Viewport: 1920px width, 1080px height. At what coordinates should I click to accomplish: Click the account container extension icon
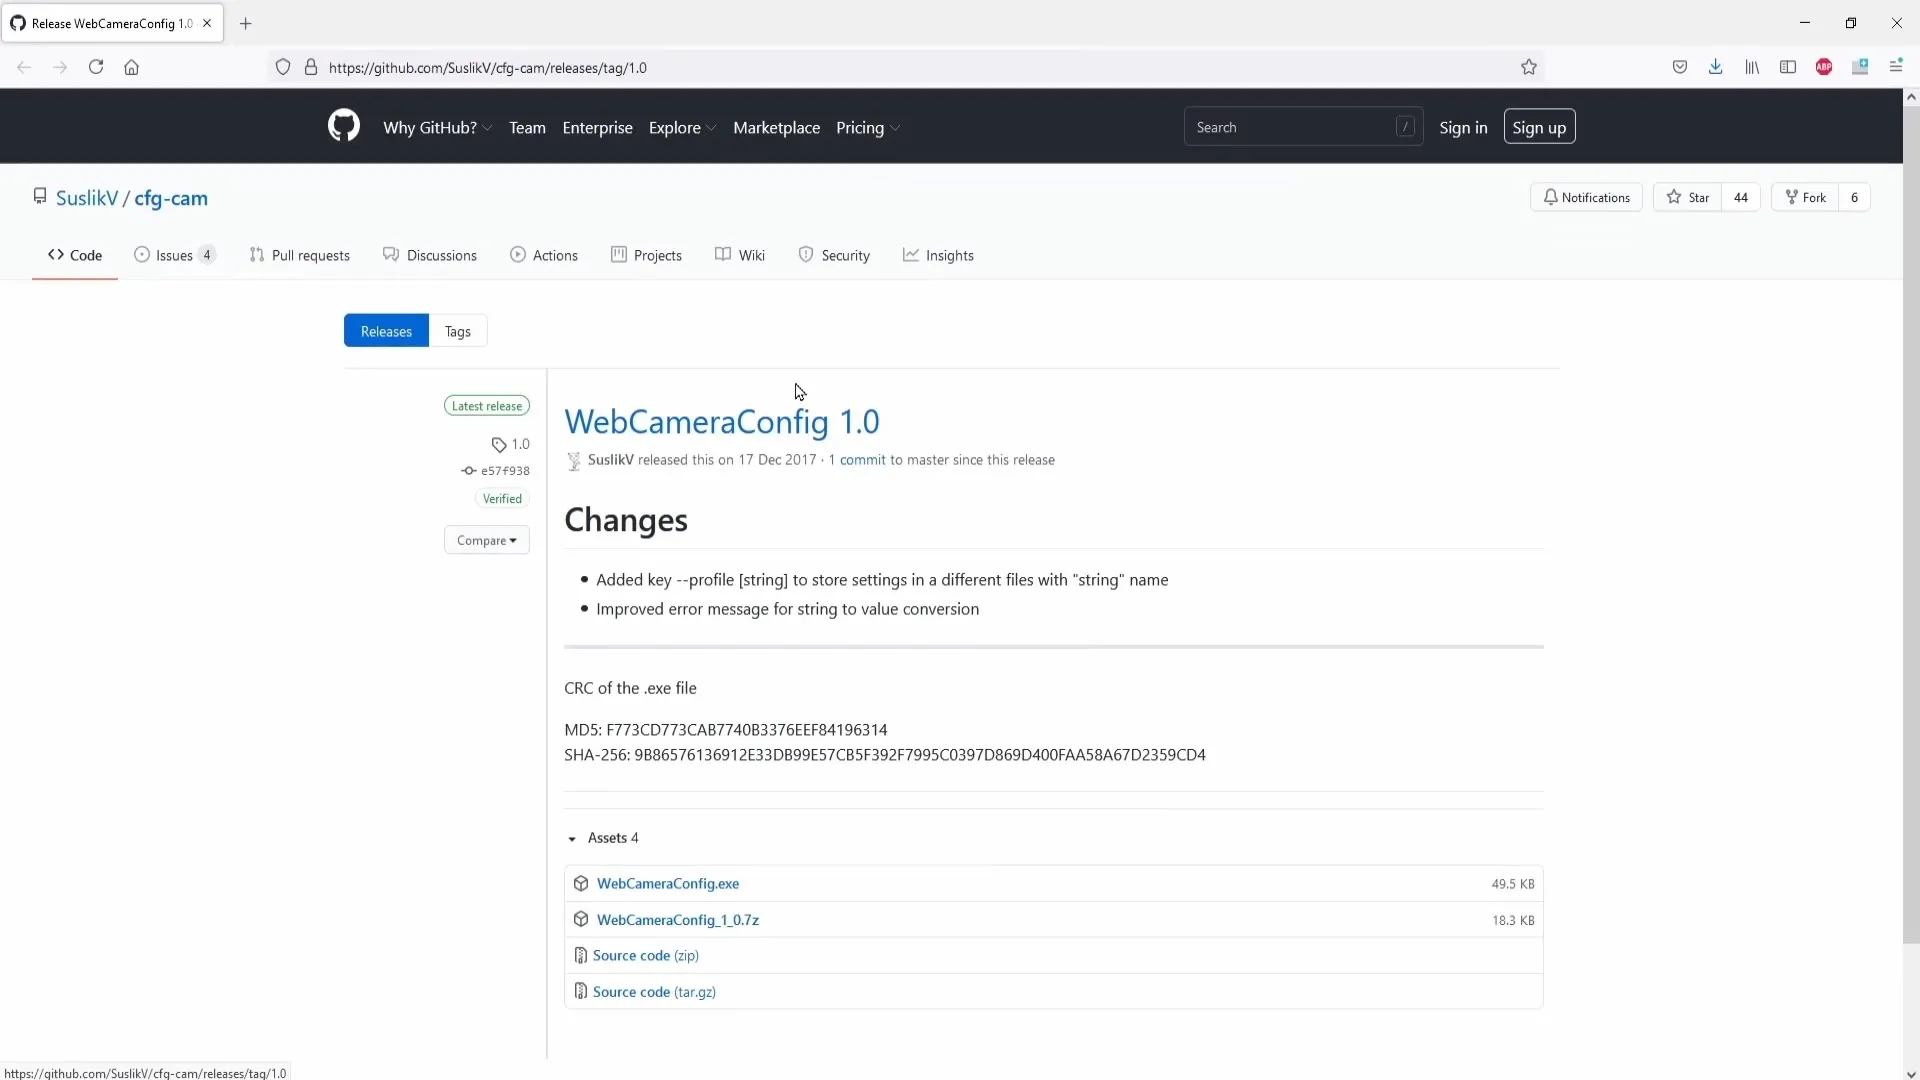coord(1860,67)
